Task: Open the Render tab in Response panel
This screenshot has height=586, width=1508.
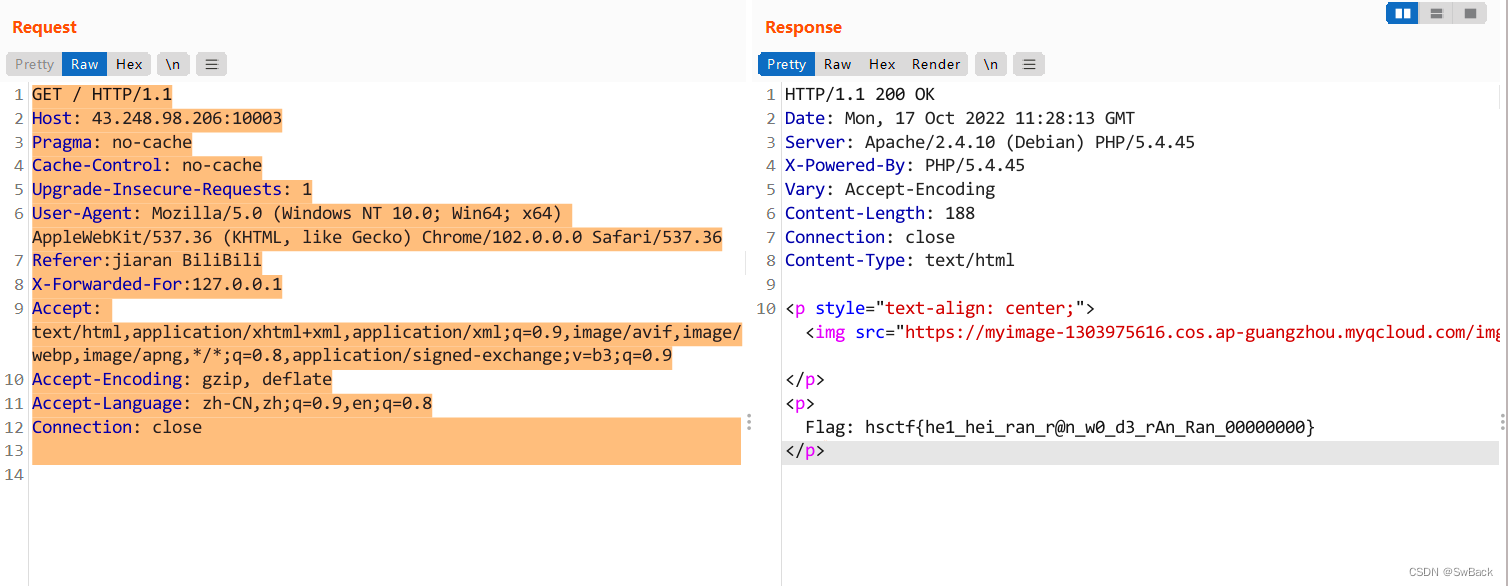Action: point(936,64)
